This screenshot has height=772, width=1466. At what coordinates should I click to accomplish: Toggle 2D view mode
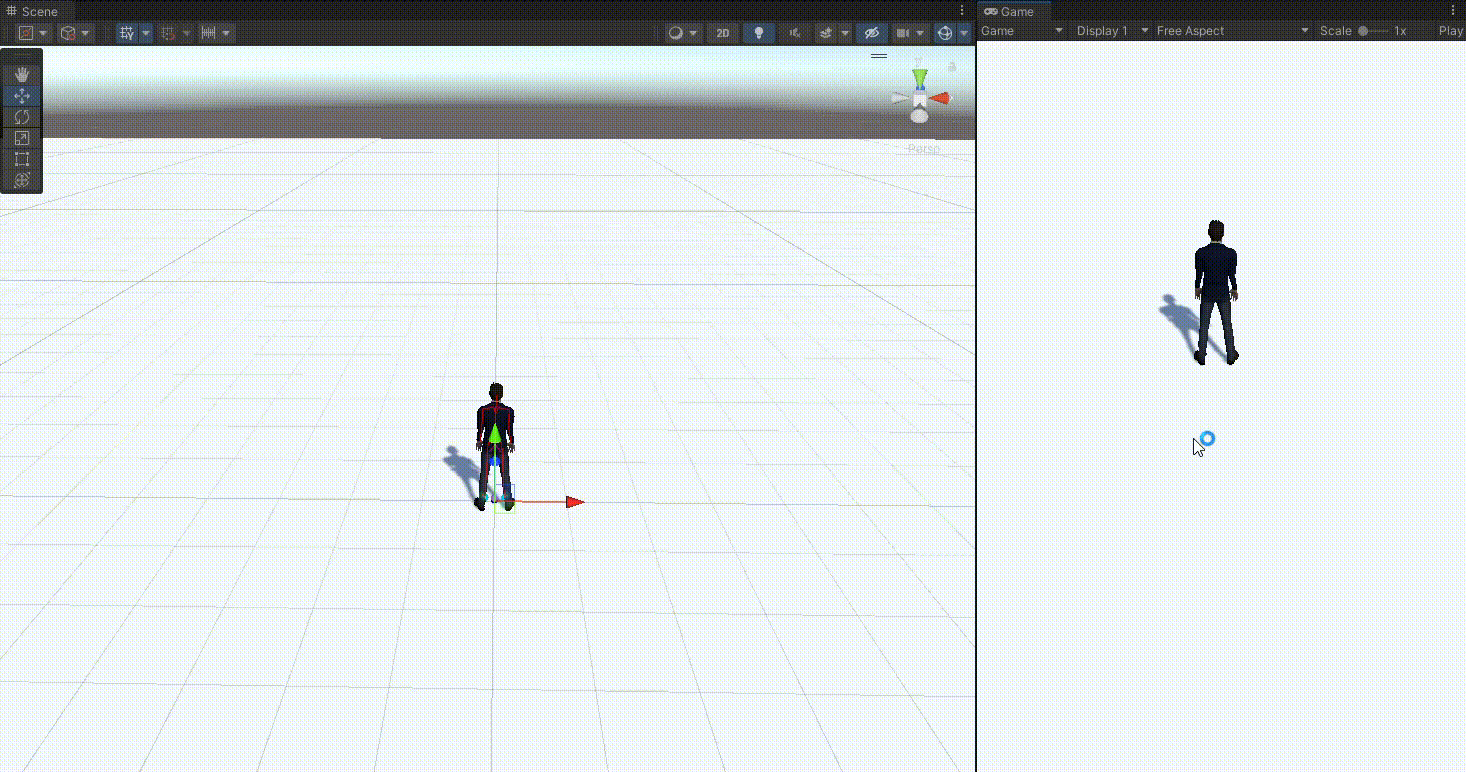[x=722, y=33]
